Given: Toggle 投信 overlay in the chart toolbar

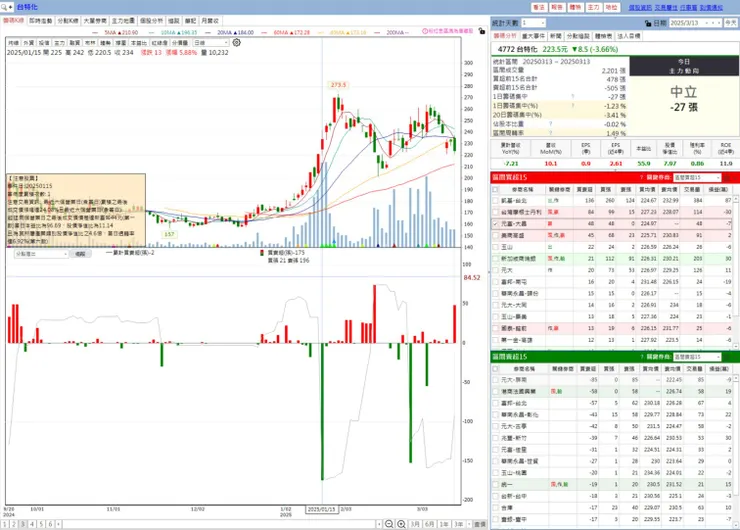Looking at the screenshot, I should tap(43, 42).
